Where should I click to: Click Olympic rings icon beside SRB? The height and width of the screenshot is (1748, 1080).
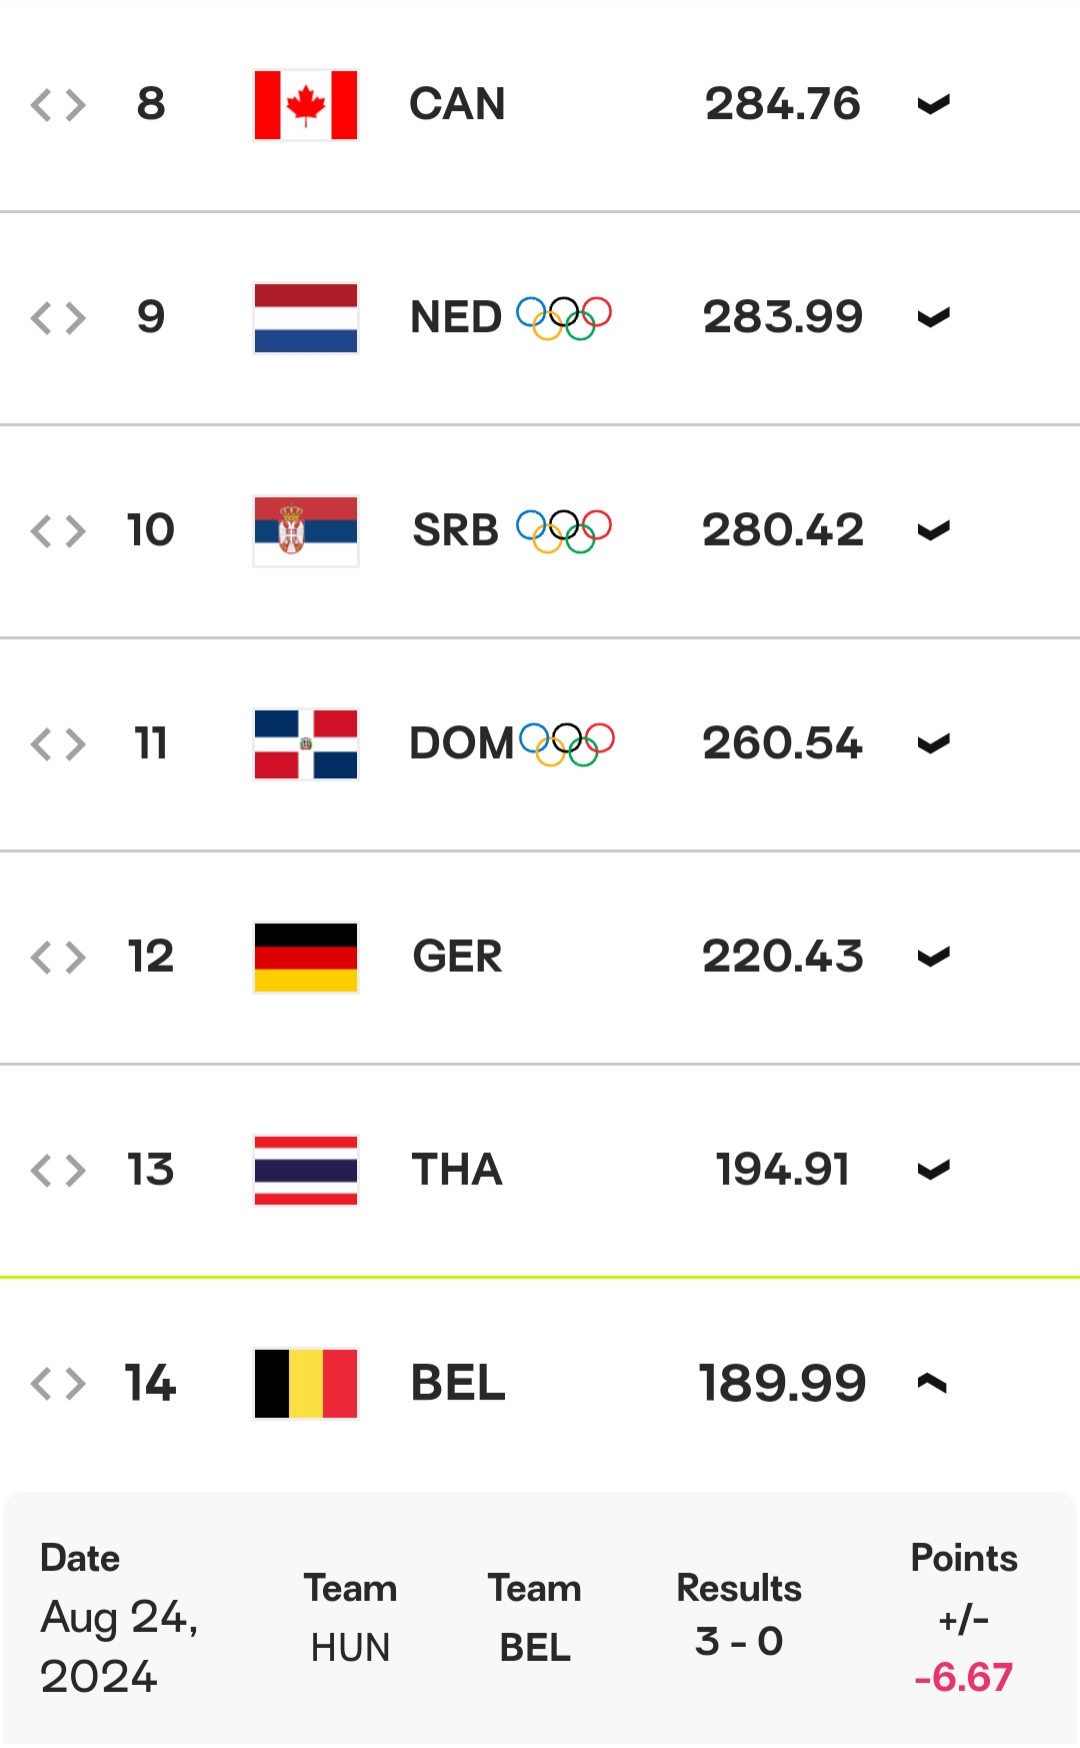(564, 531)
